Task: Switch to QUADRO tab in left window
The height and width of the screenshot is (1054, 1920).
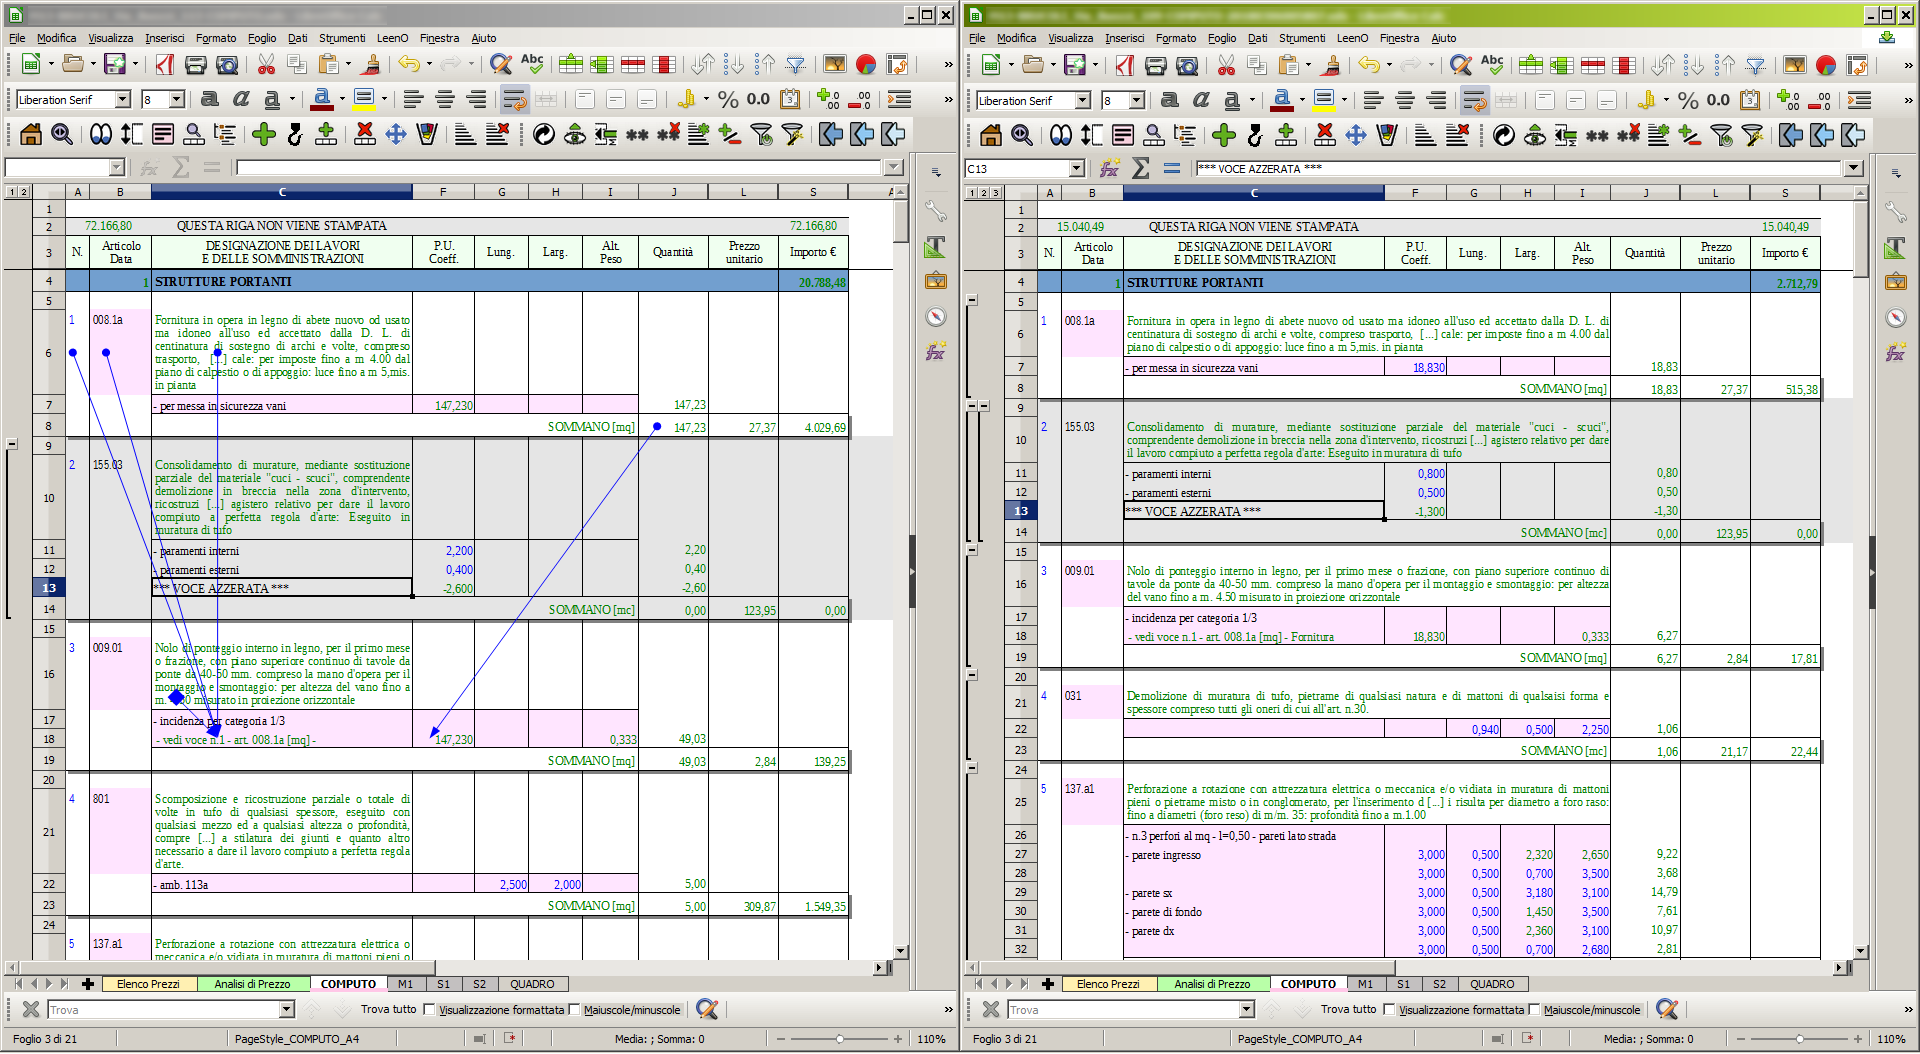Action: pyautogui.click(x=532, y=984)
